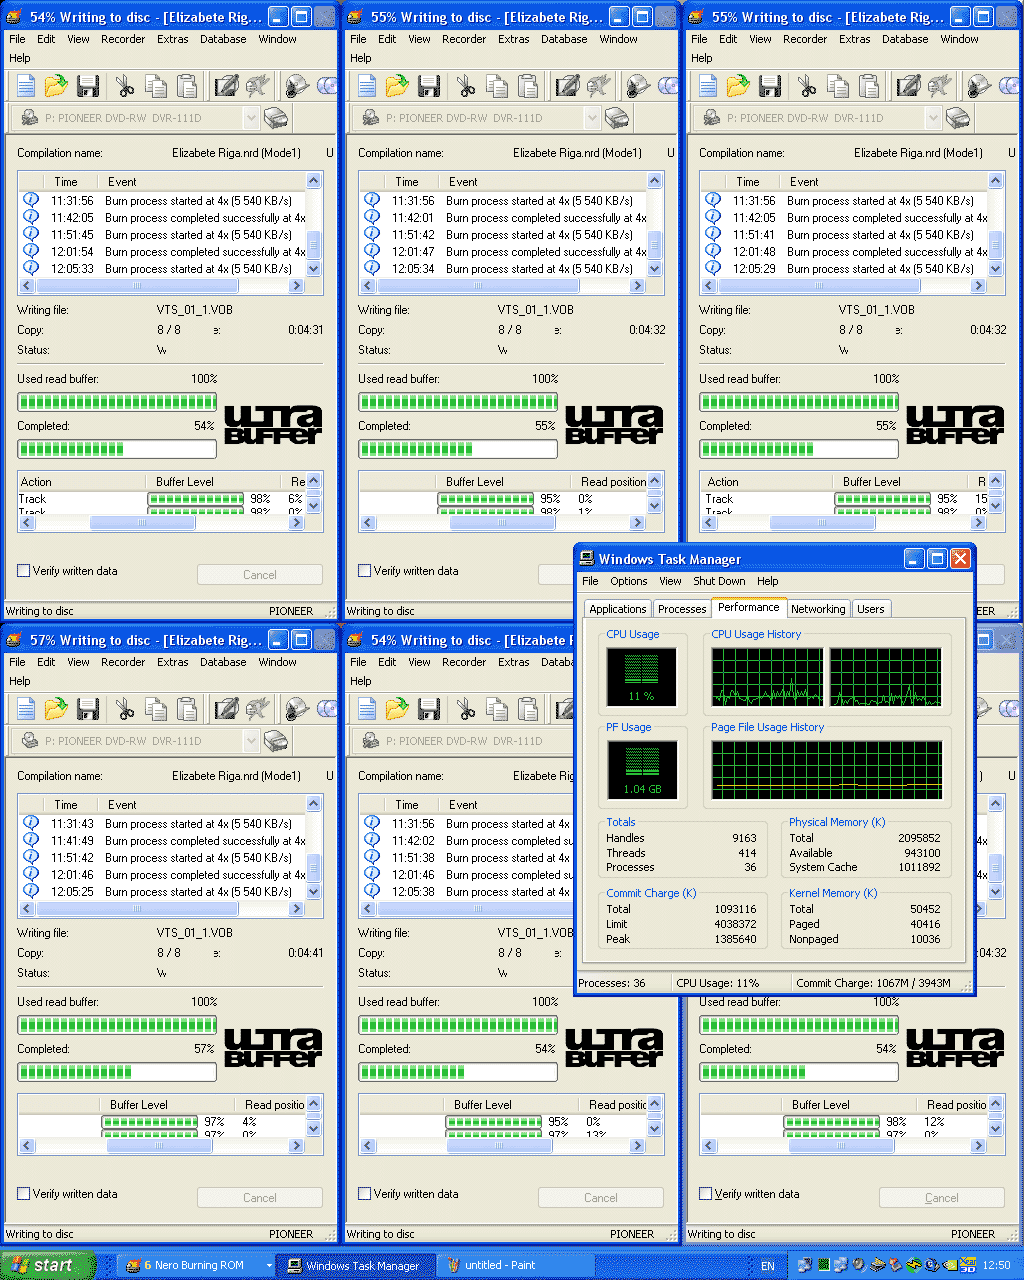Click Cancel in the window logging 12:05:33

pos(260,574)
